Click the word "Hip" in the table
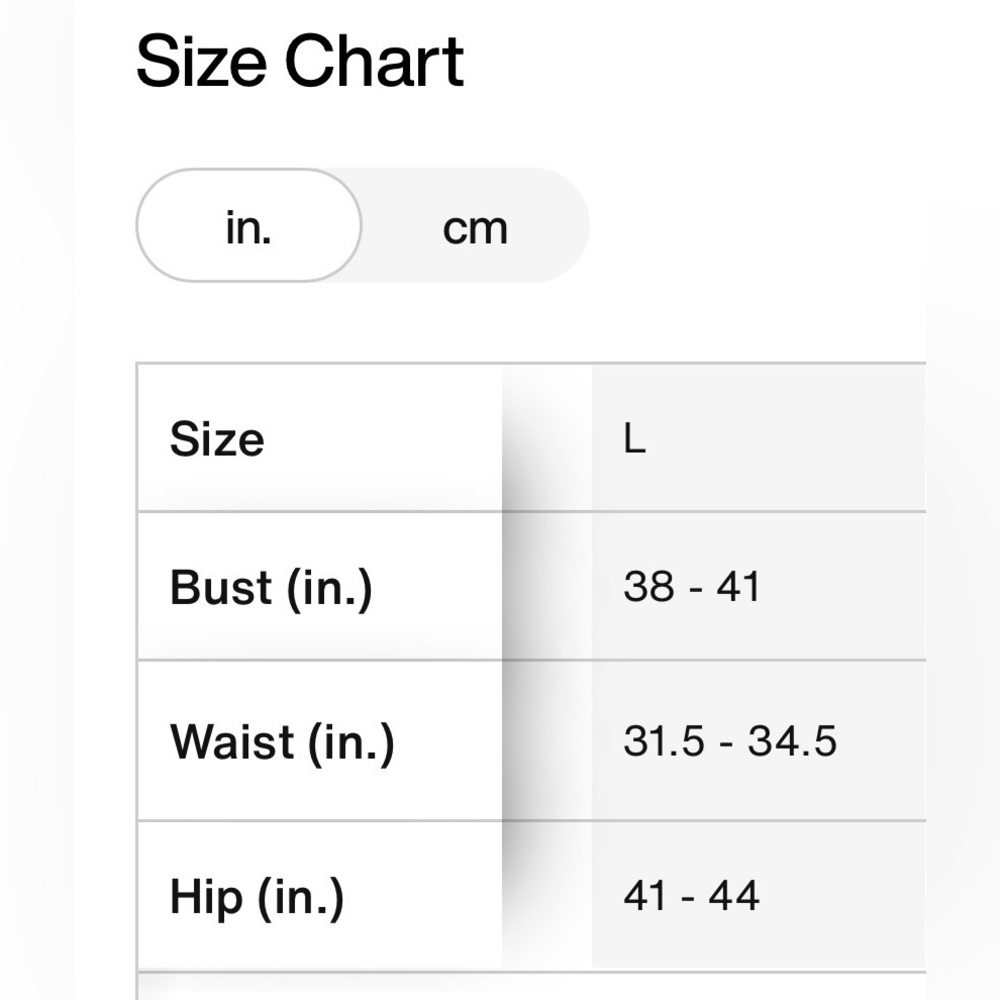The width and height of the screenshot is (1000, 1000). coord(206,896)
